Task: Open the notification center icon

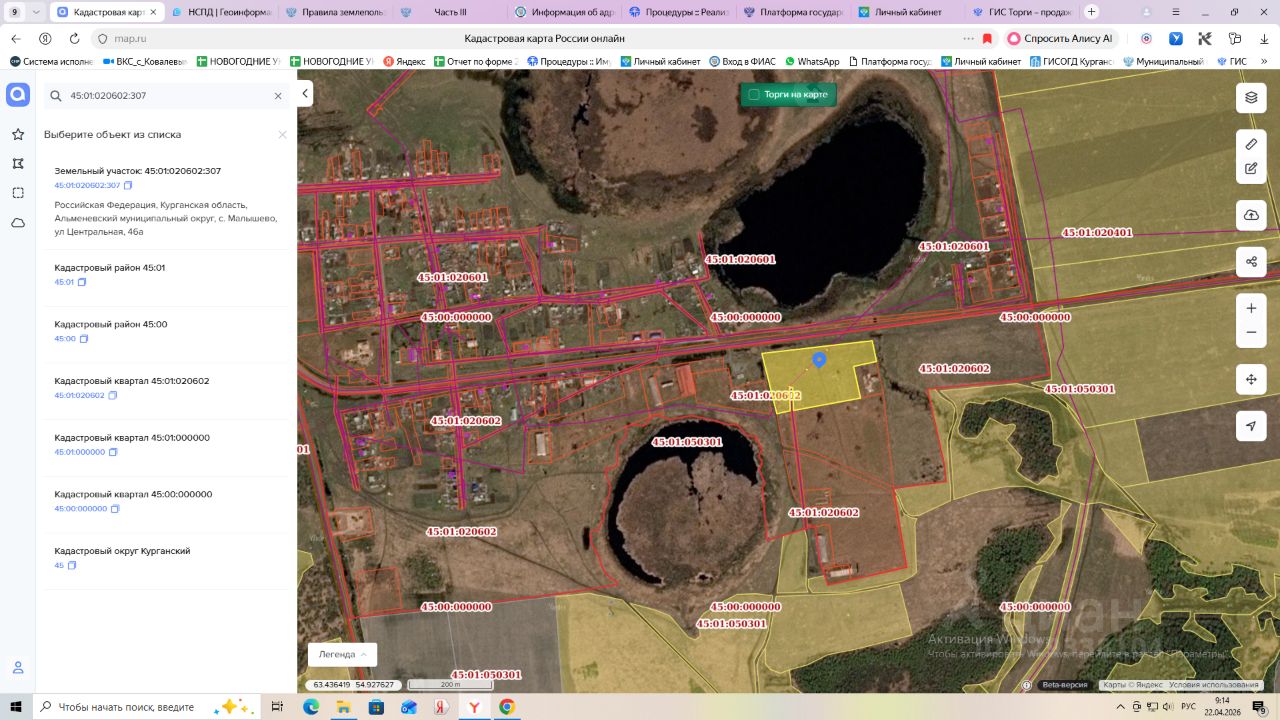Action: click(x=1261, y=707)
